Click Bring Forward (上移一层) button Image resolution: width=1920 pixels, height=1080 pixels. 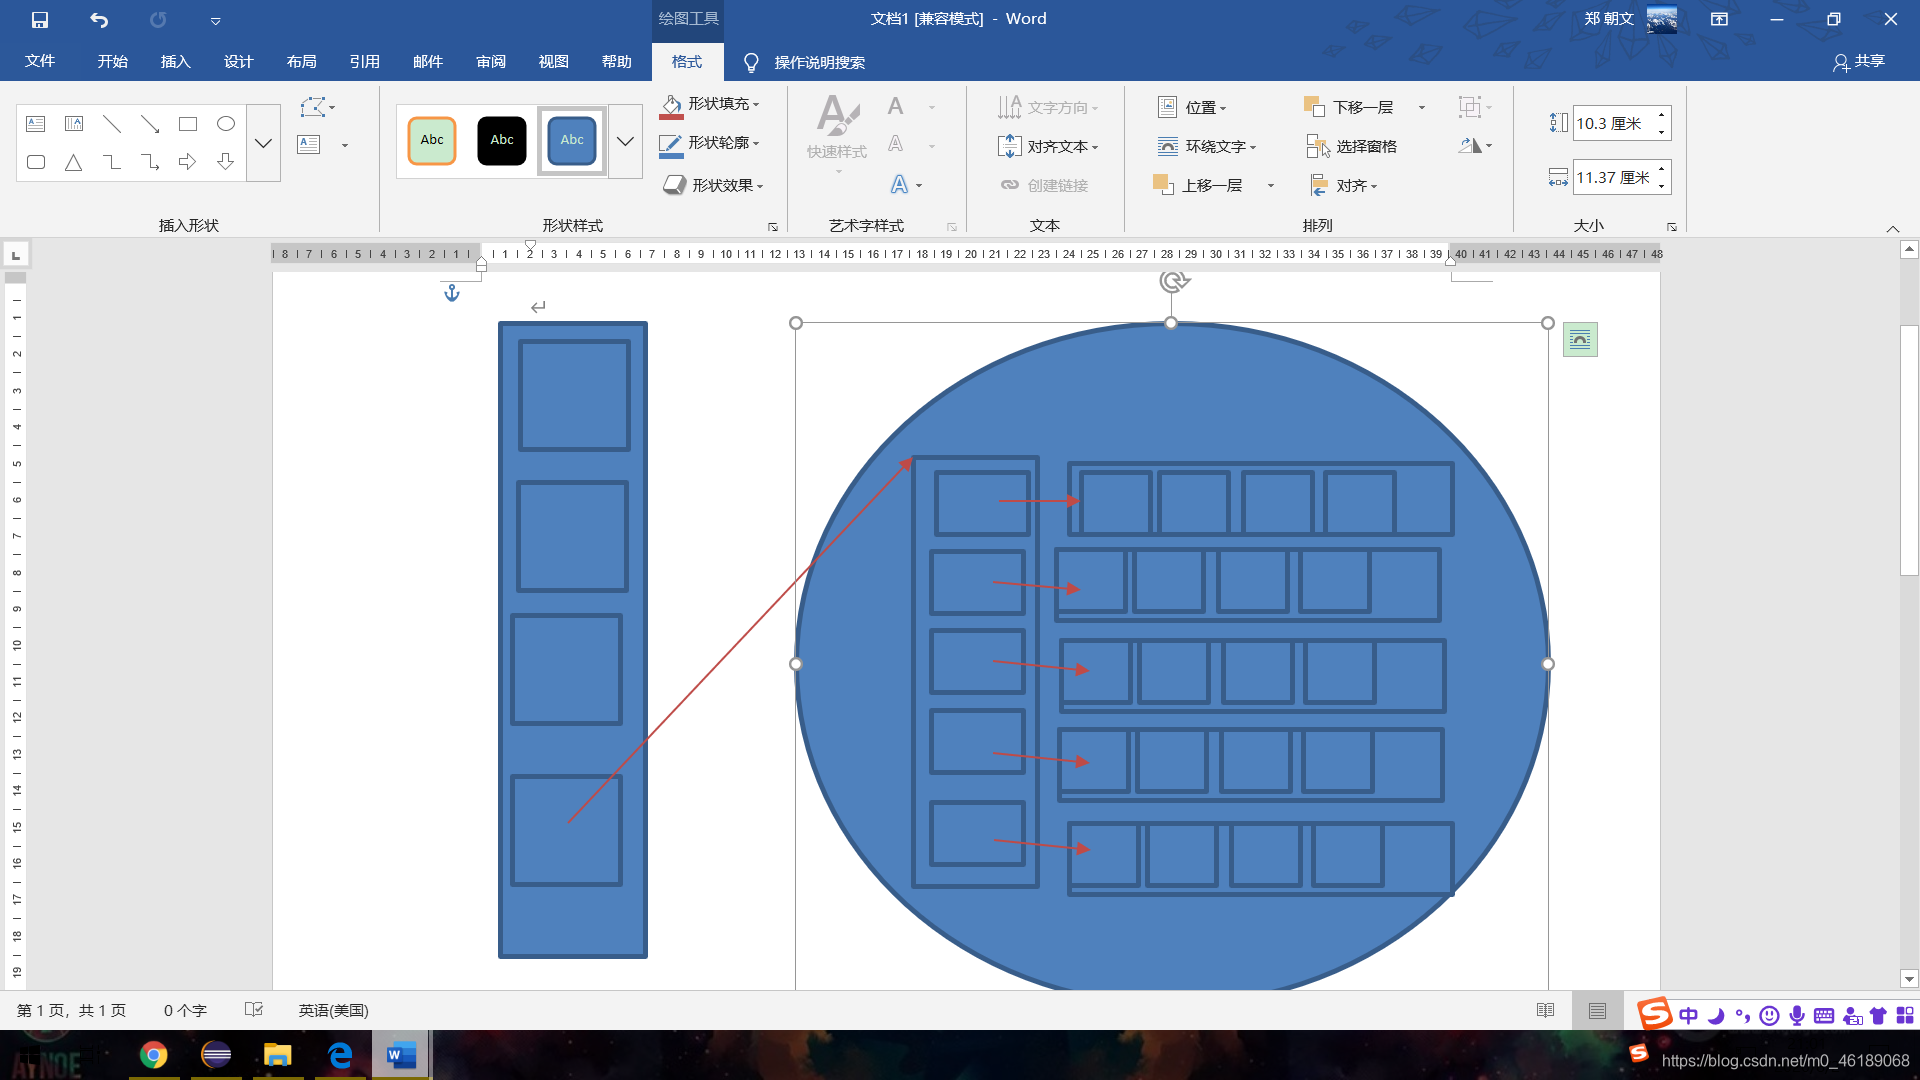(x=1199, y=185)
